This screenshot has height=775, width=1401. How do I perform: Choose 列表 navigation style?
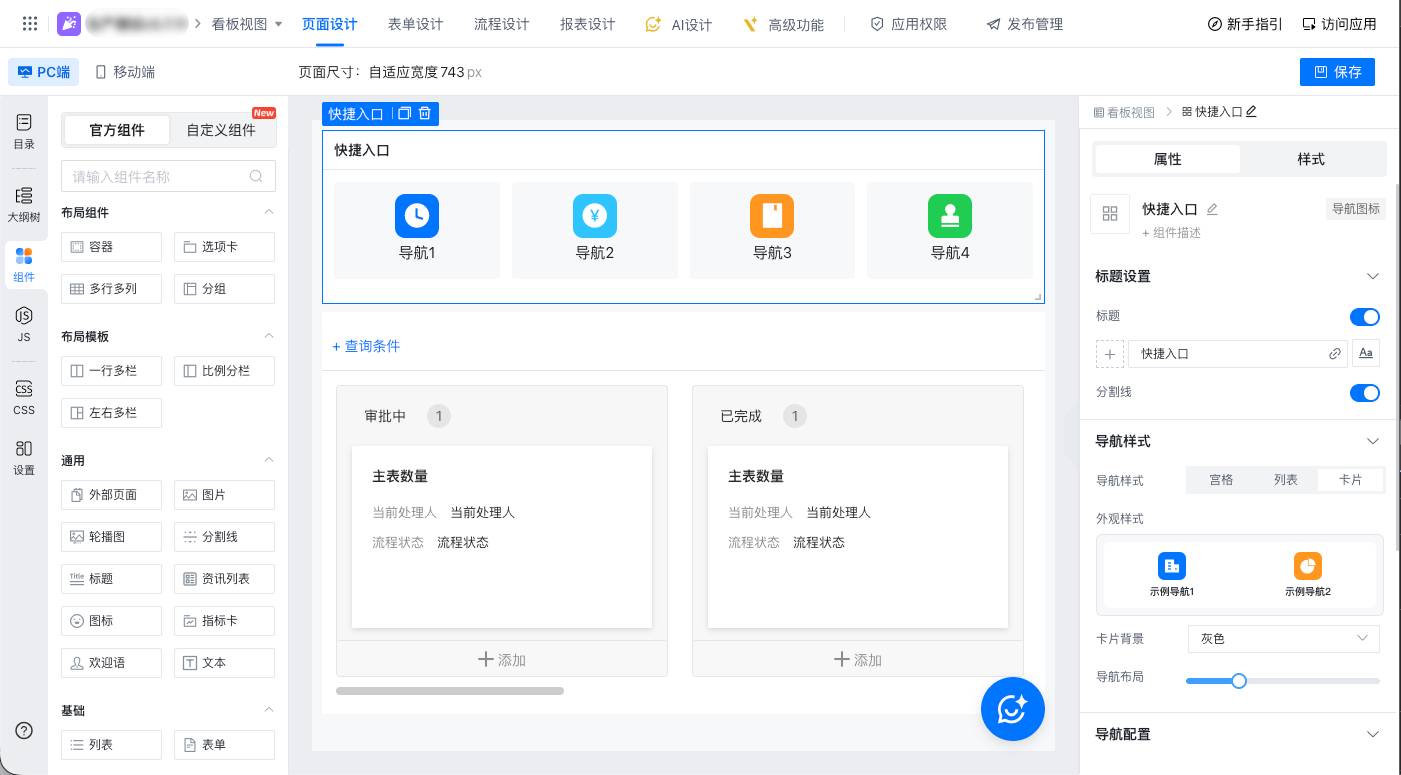[1286, 480]
